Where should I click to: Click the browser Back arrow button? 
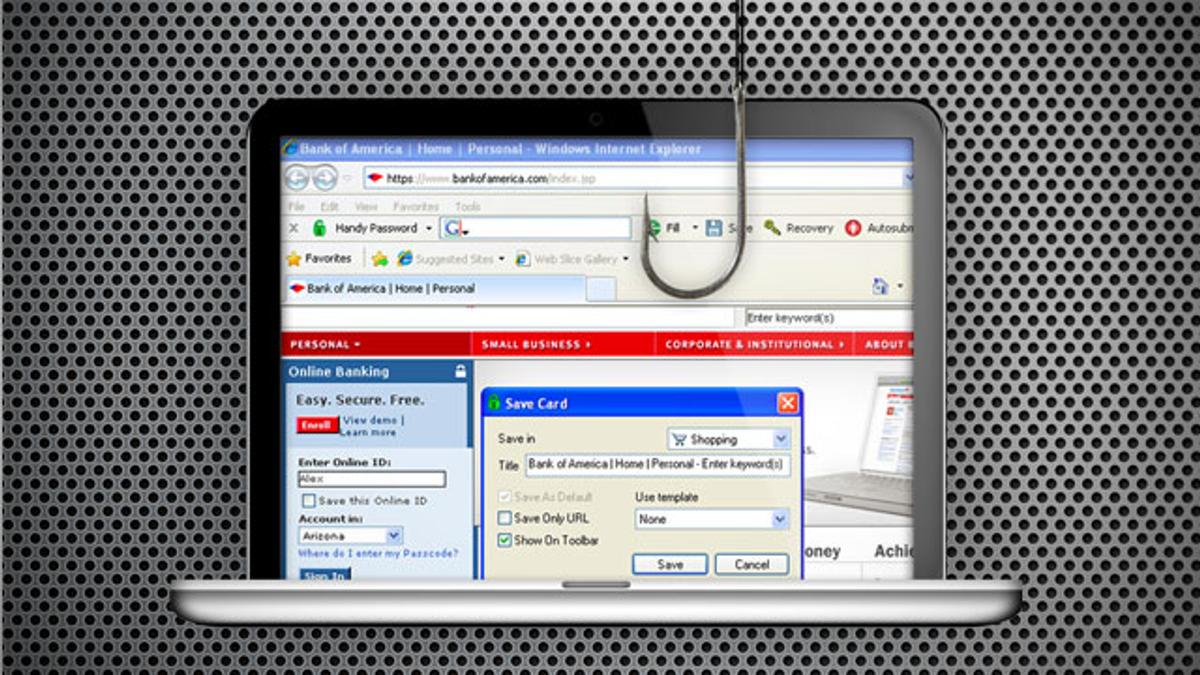coord(297,178)
